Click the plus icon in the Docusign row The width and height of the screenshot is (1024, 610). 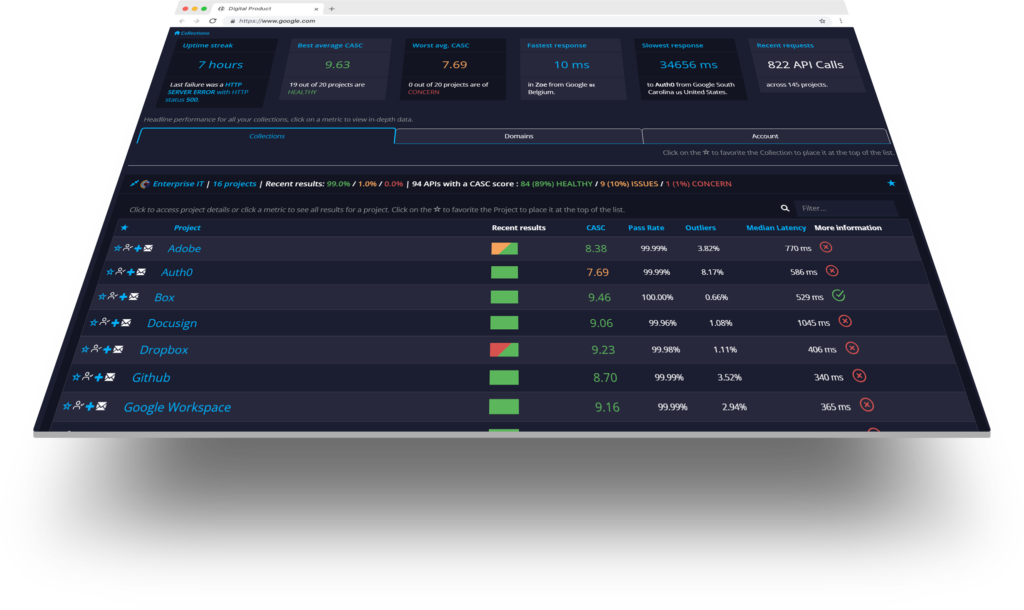[x=115, y=323]
